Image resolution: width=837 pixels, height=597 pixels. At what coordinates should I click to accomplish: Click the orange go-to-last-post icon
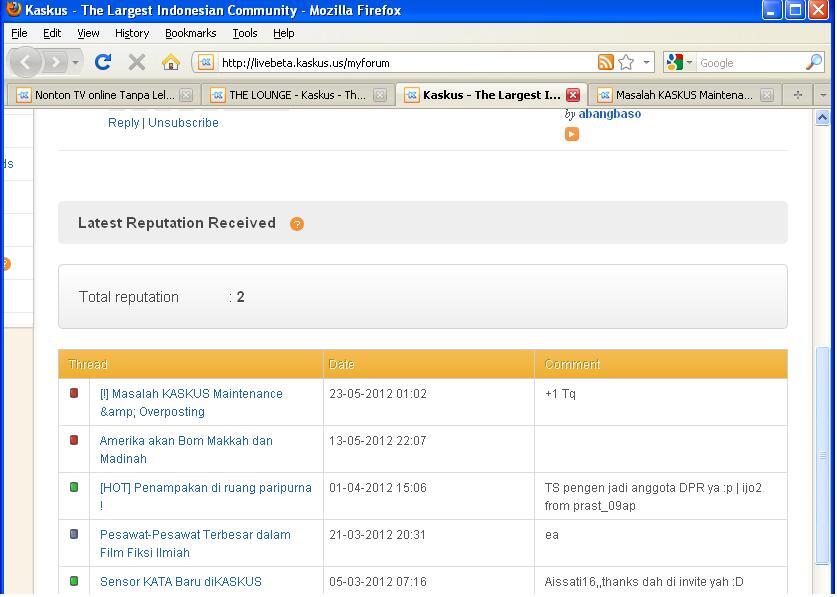(572, 134)
